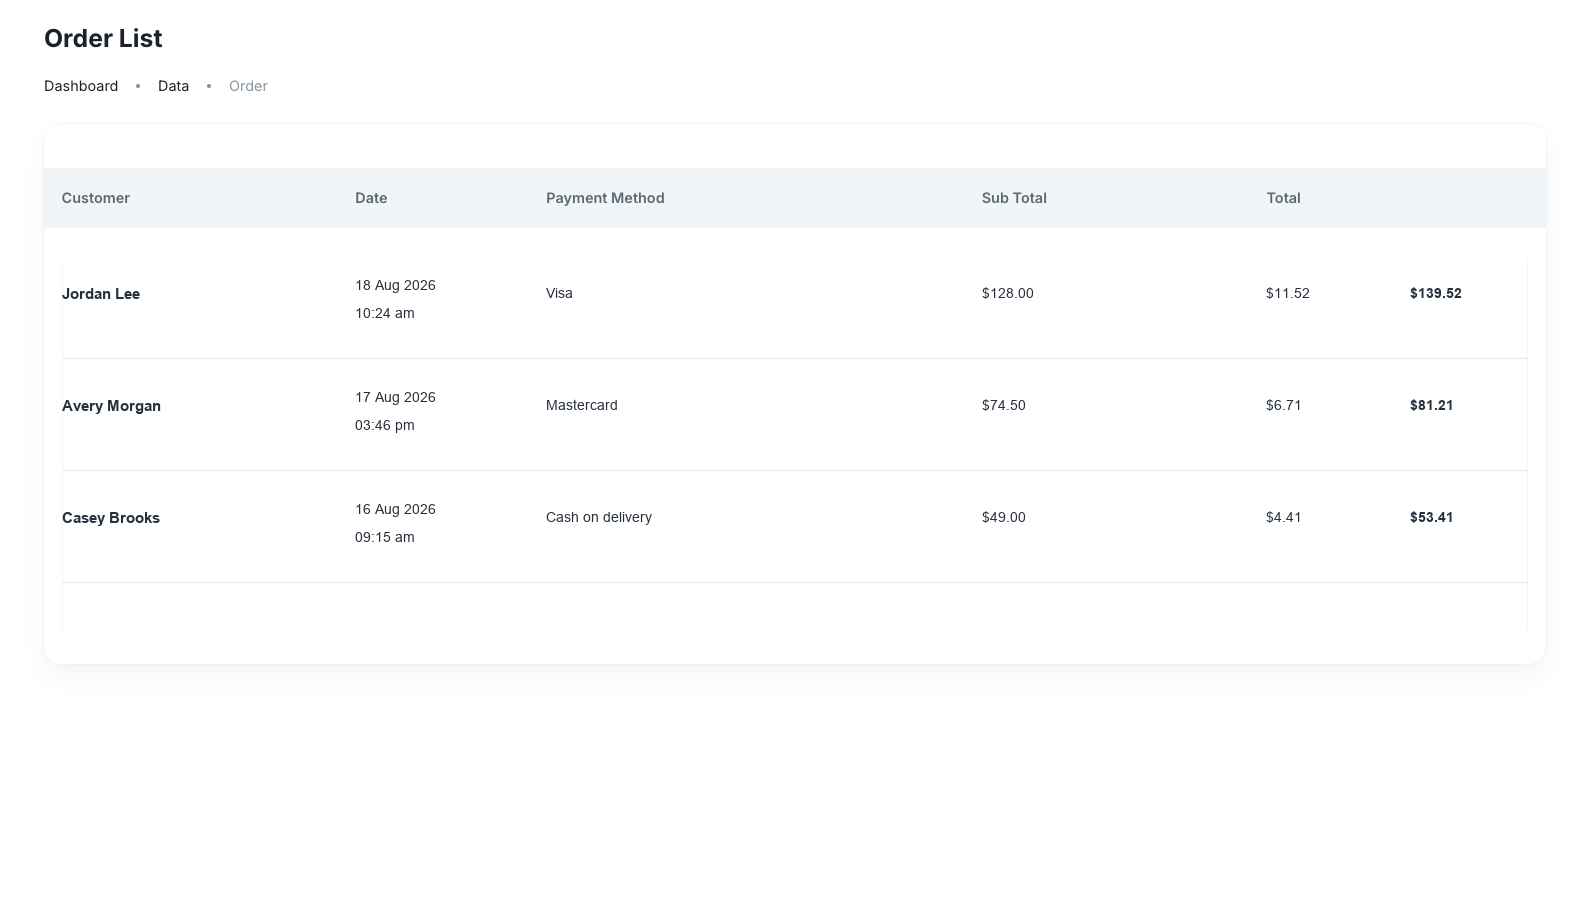Click the bold $53.41 total
Image resolution: width=1590 pixels, height=924 pixels.
click(x=1432, y=517)
